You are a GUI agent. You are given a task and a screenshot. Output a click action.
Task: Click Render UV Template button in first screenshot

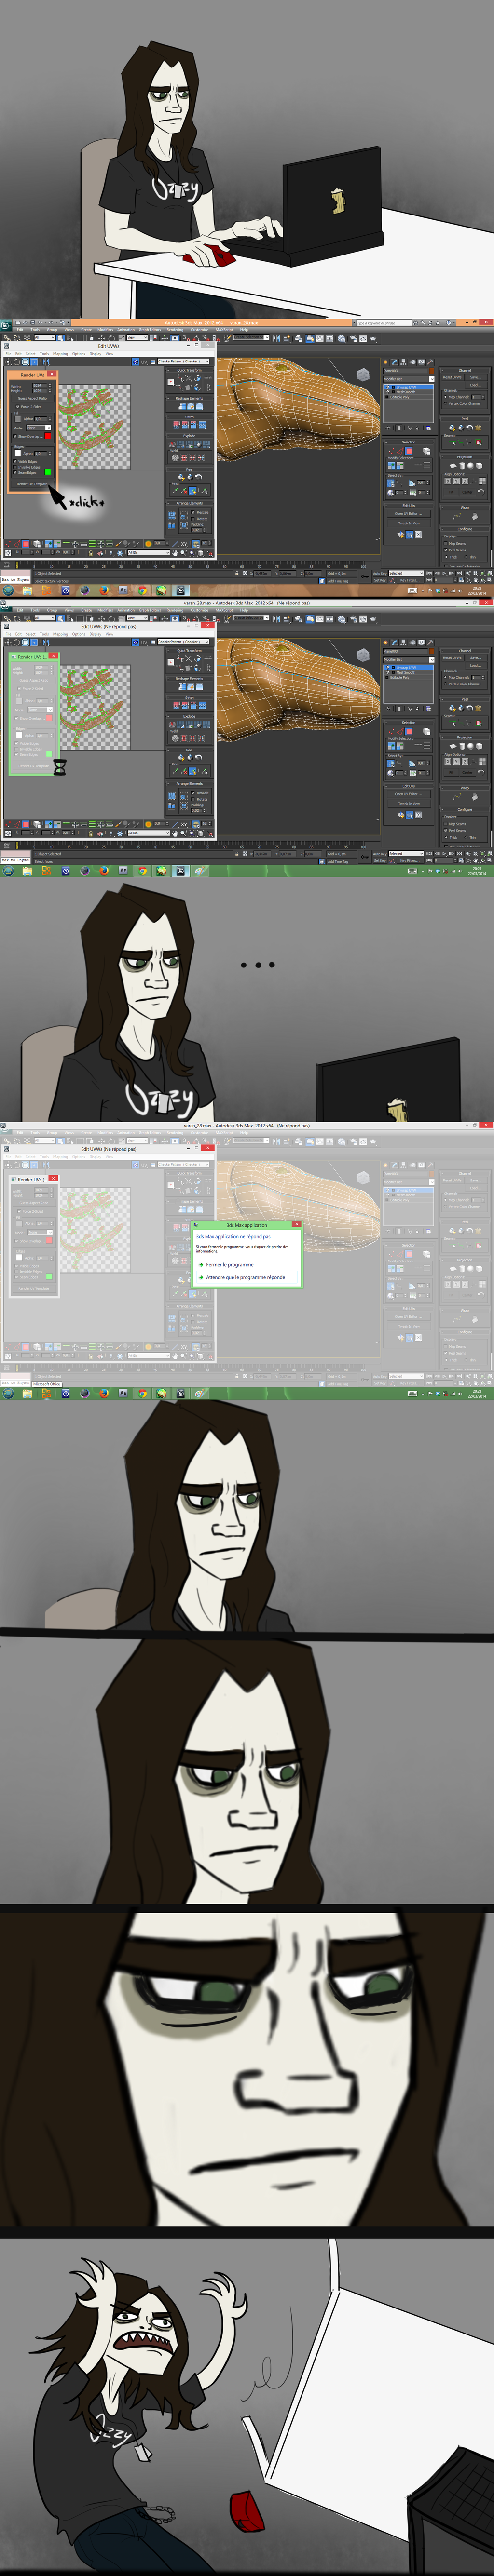tap(32, 484)
